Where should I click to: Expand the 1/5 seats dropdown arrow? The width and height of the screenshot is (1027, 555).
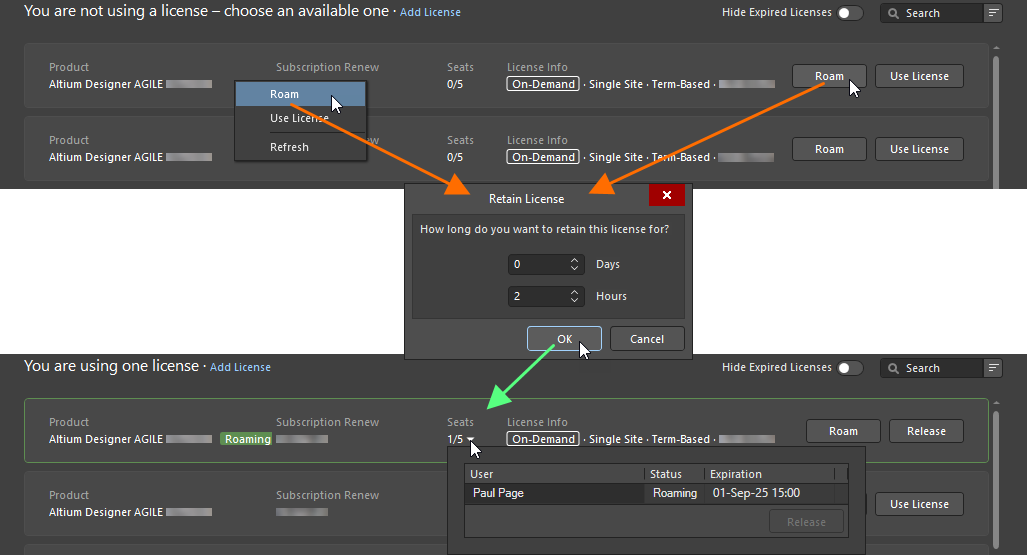pos(470,439)
